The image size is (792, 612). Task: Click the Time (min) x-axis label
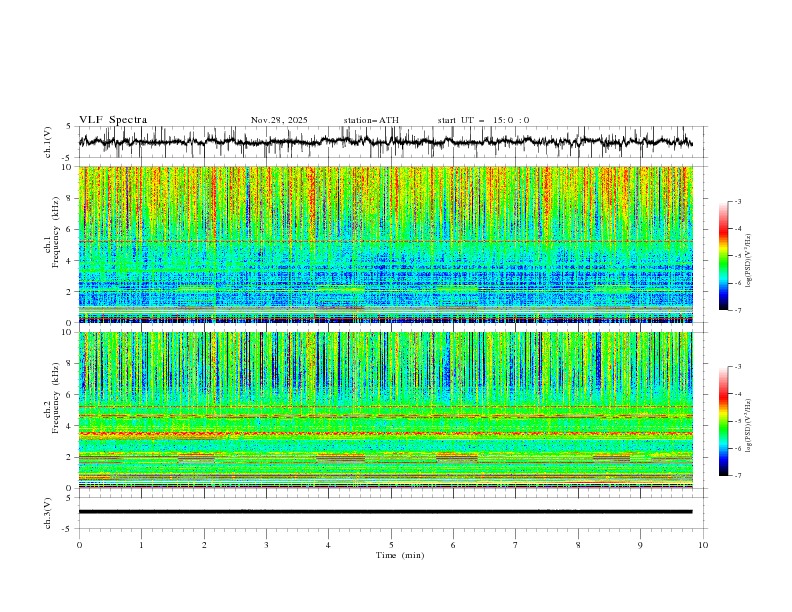point(399,554)
